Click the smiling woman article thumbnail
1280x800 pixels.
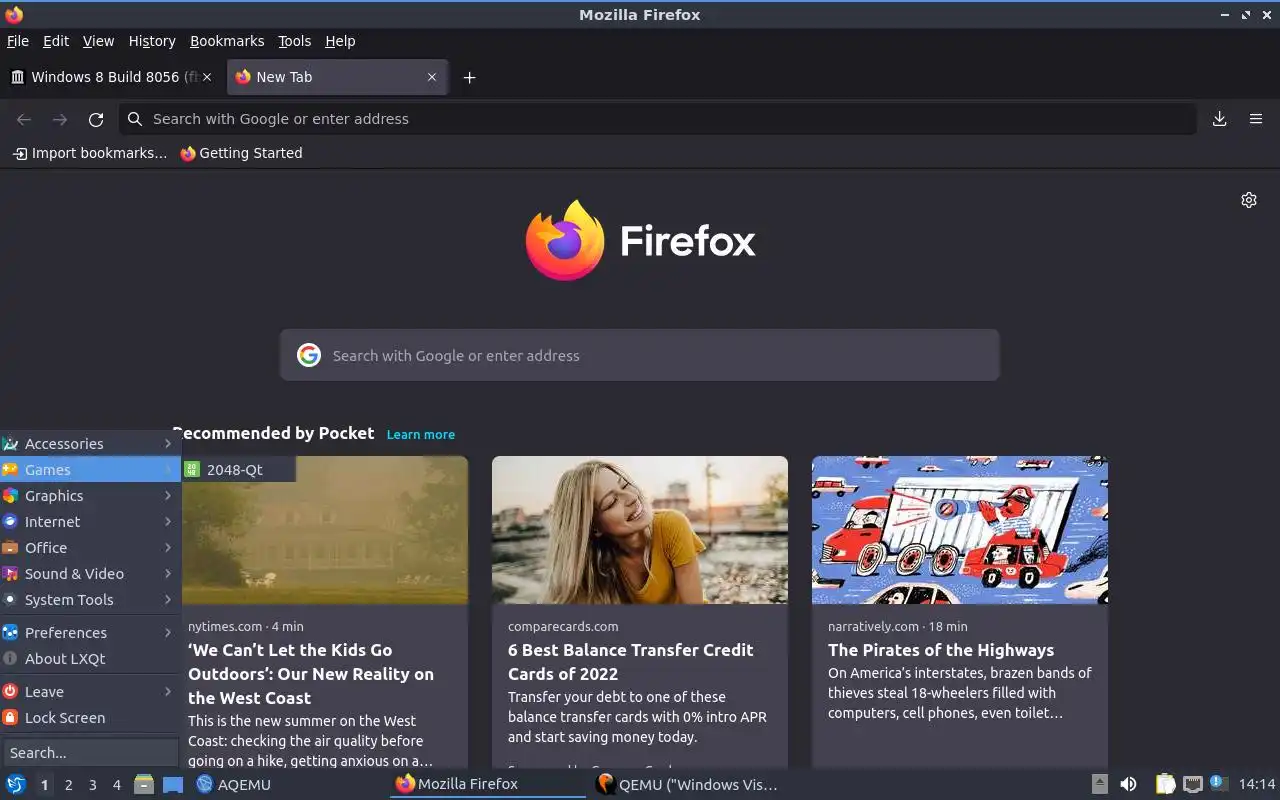640,530
